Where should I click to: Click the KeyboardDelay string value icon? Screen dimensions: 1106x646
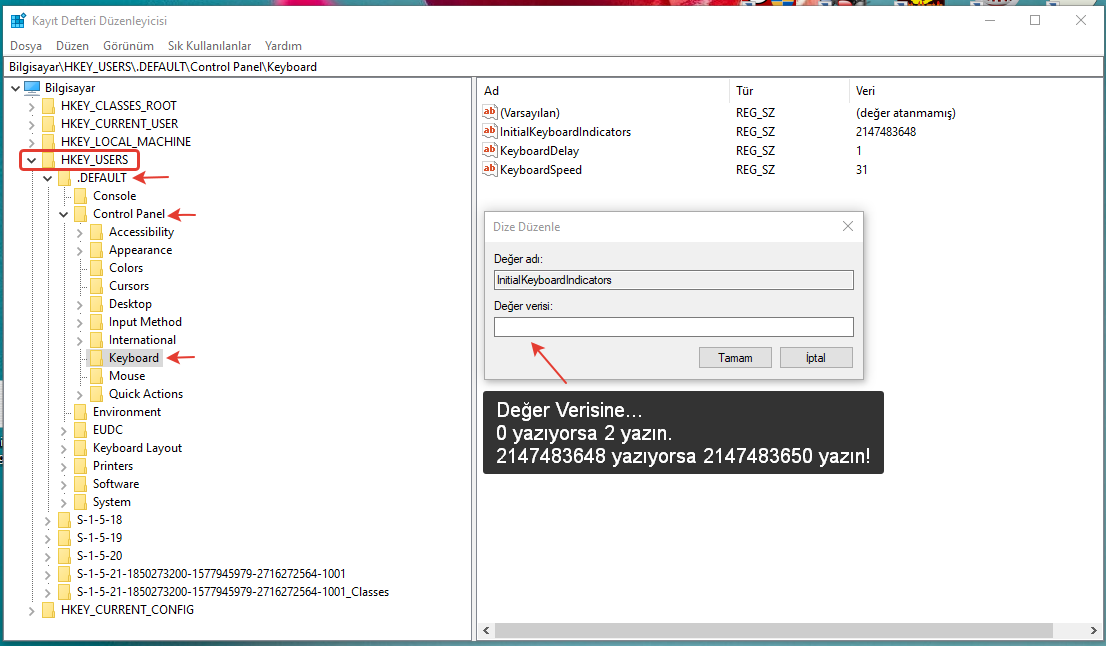(490, 151)
